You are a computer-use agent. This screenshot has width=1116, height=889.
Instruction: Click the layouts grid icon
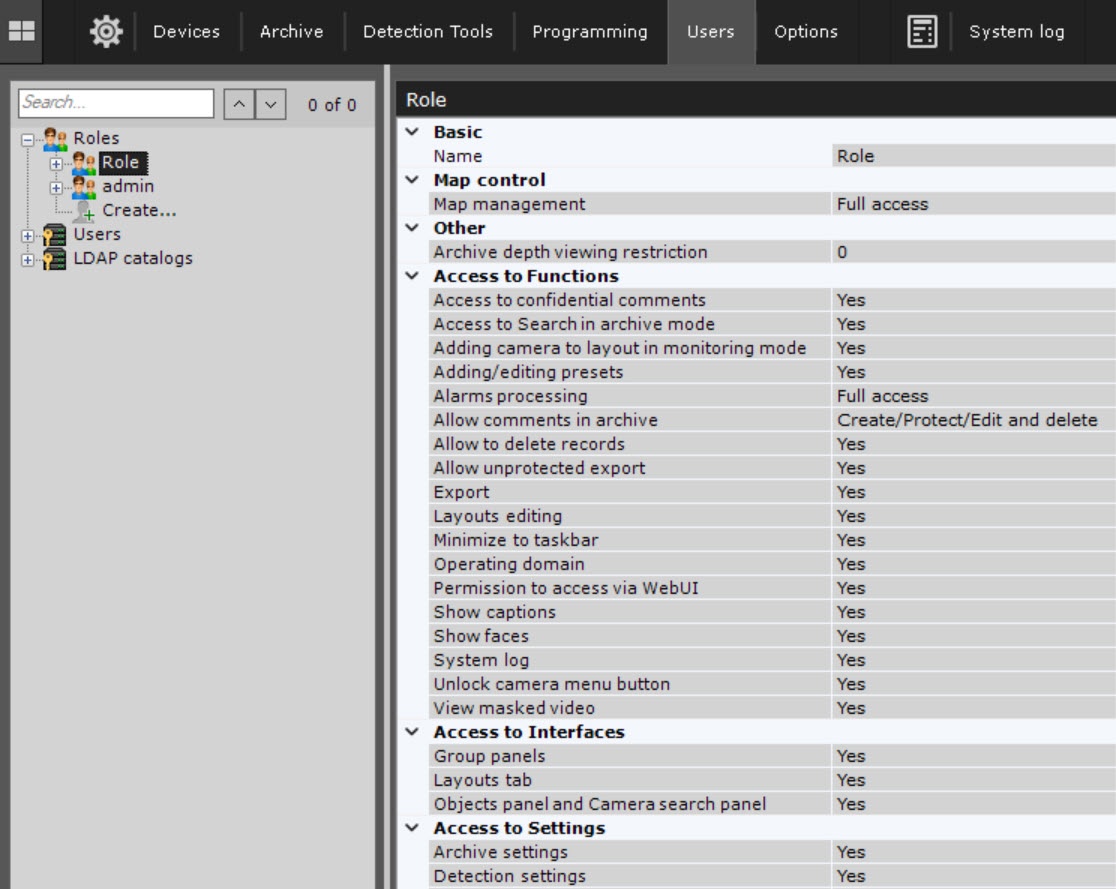pos(21,32)
